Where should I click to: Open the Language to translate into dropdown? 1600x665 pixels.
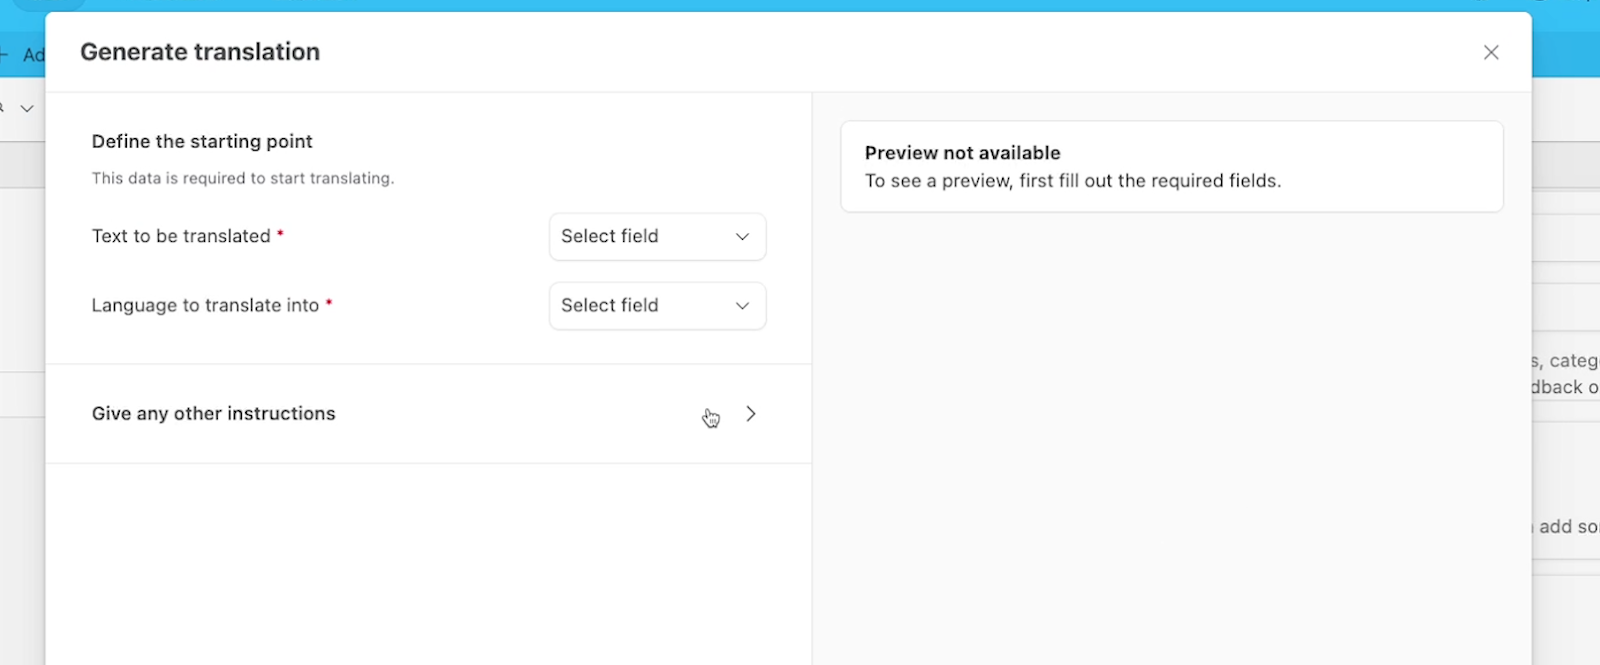(x=657, y=306)
